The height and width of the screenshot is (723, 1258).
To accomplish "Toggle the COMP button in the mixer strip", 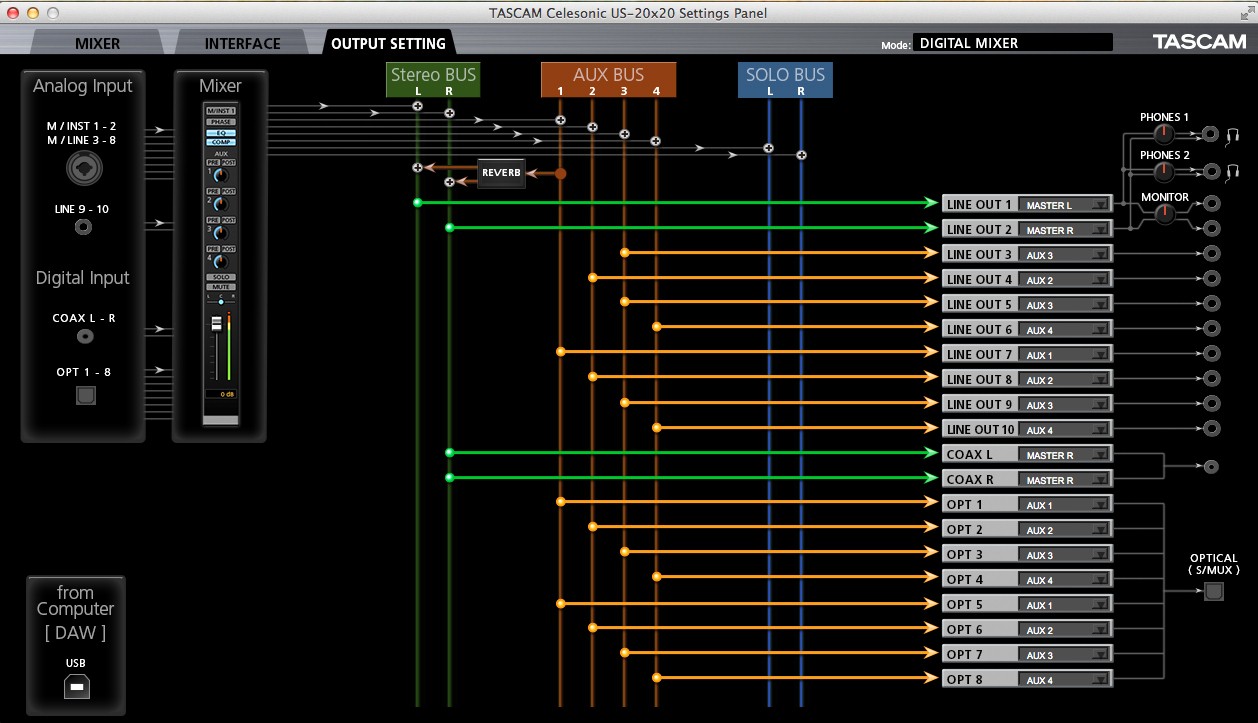I will pos(221,142).
